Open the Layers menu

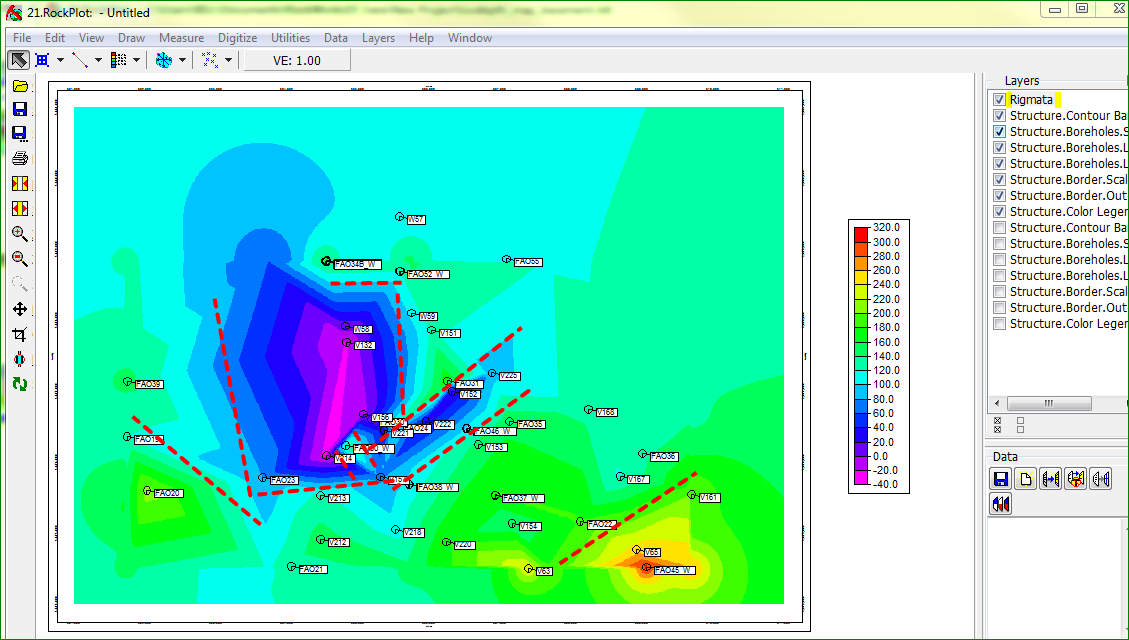click(378, 37)
